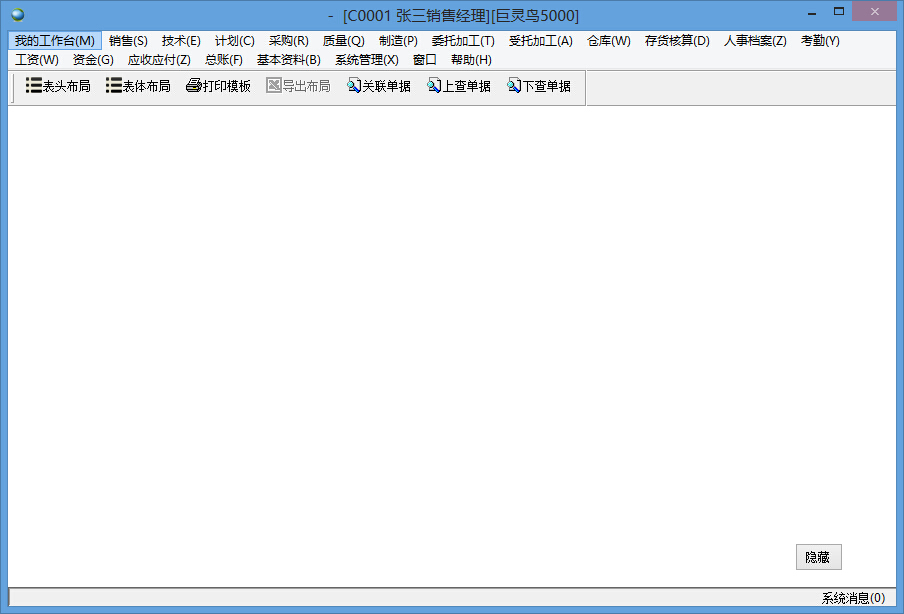The height and width of the screenshot is (614, 904).
Task: Open the 系统管理(X) menu
Action: click(366, 60)
